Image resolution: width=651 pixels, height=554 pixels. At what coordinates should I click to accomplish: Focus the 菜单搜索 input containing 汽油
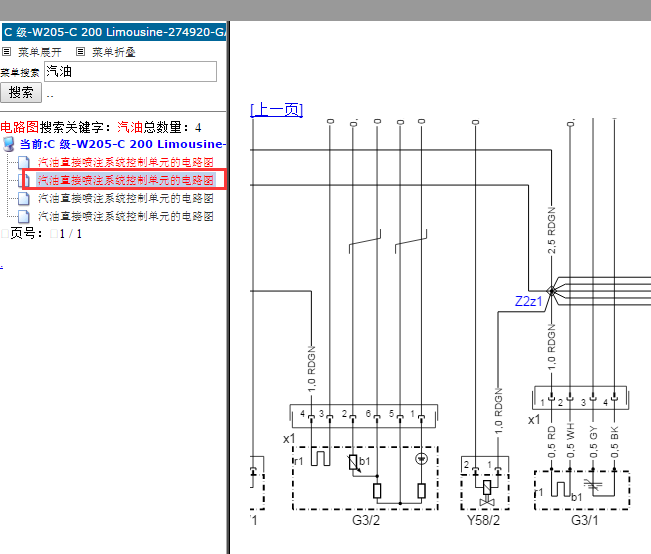point(130,71)
